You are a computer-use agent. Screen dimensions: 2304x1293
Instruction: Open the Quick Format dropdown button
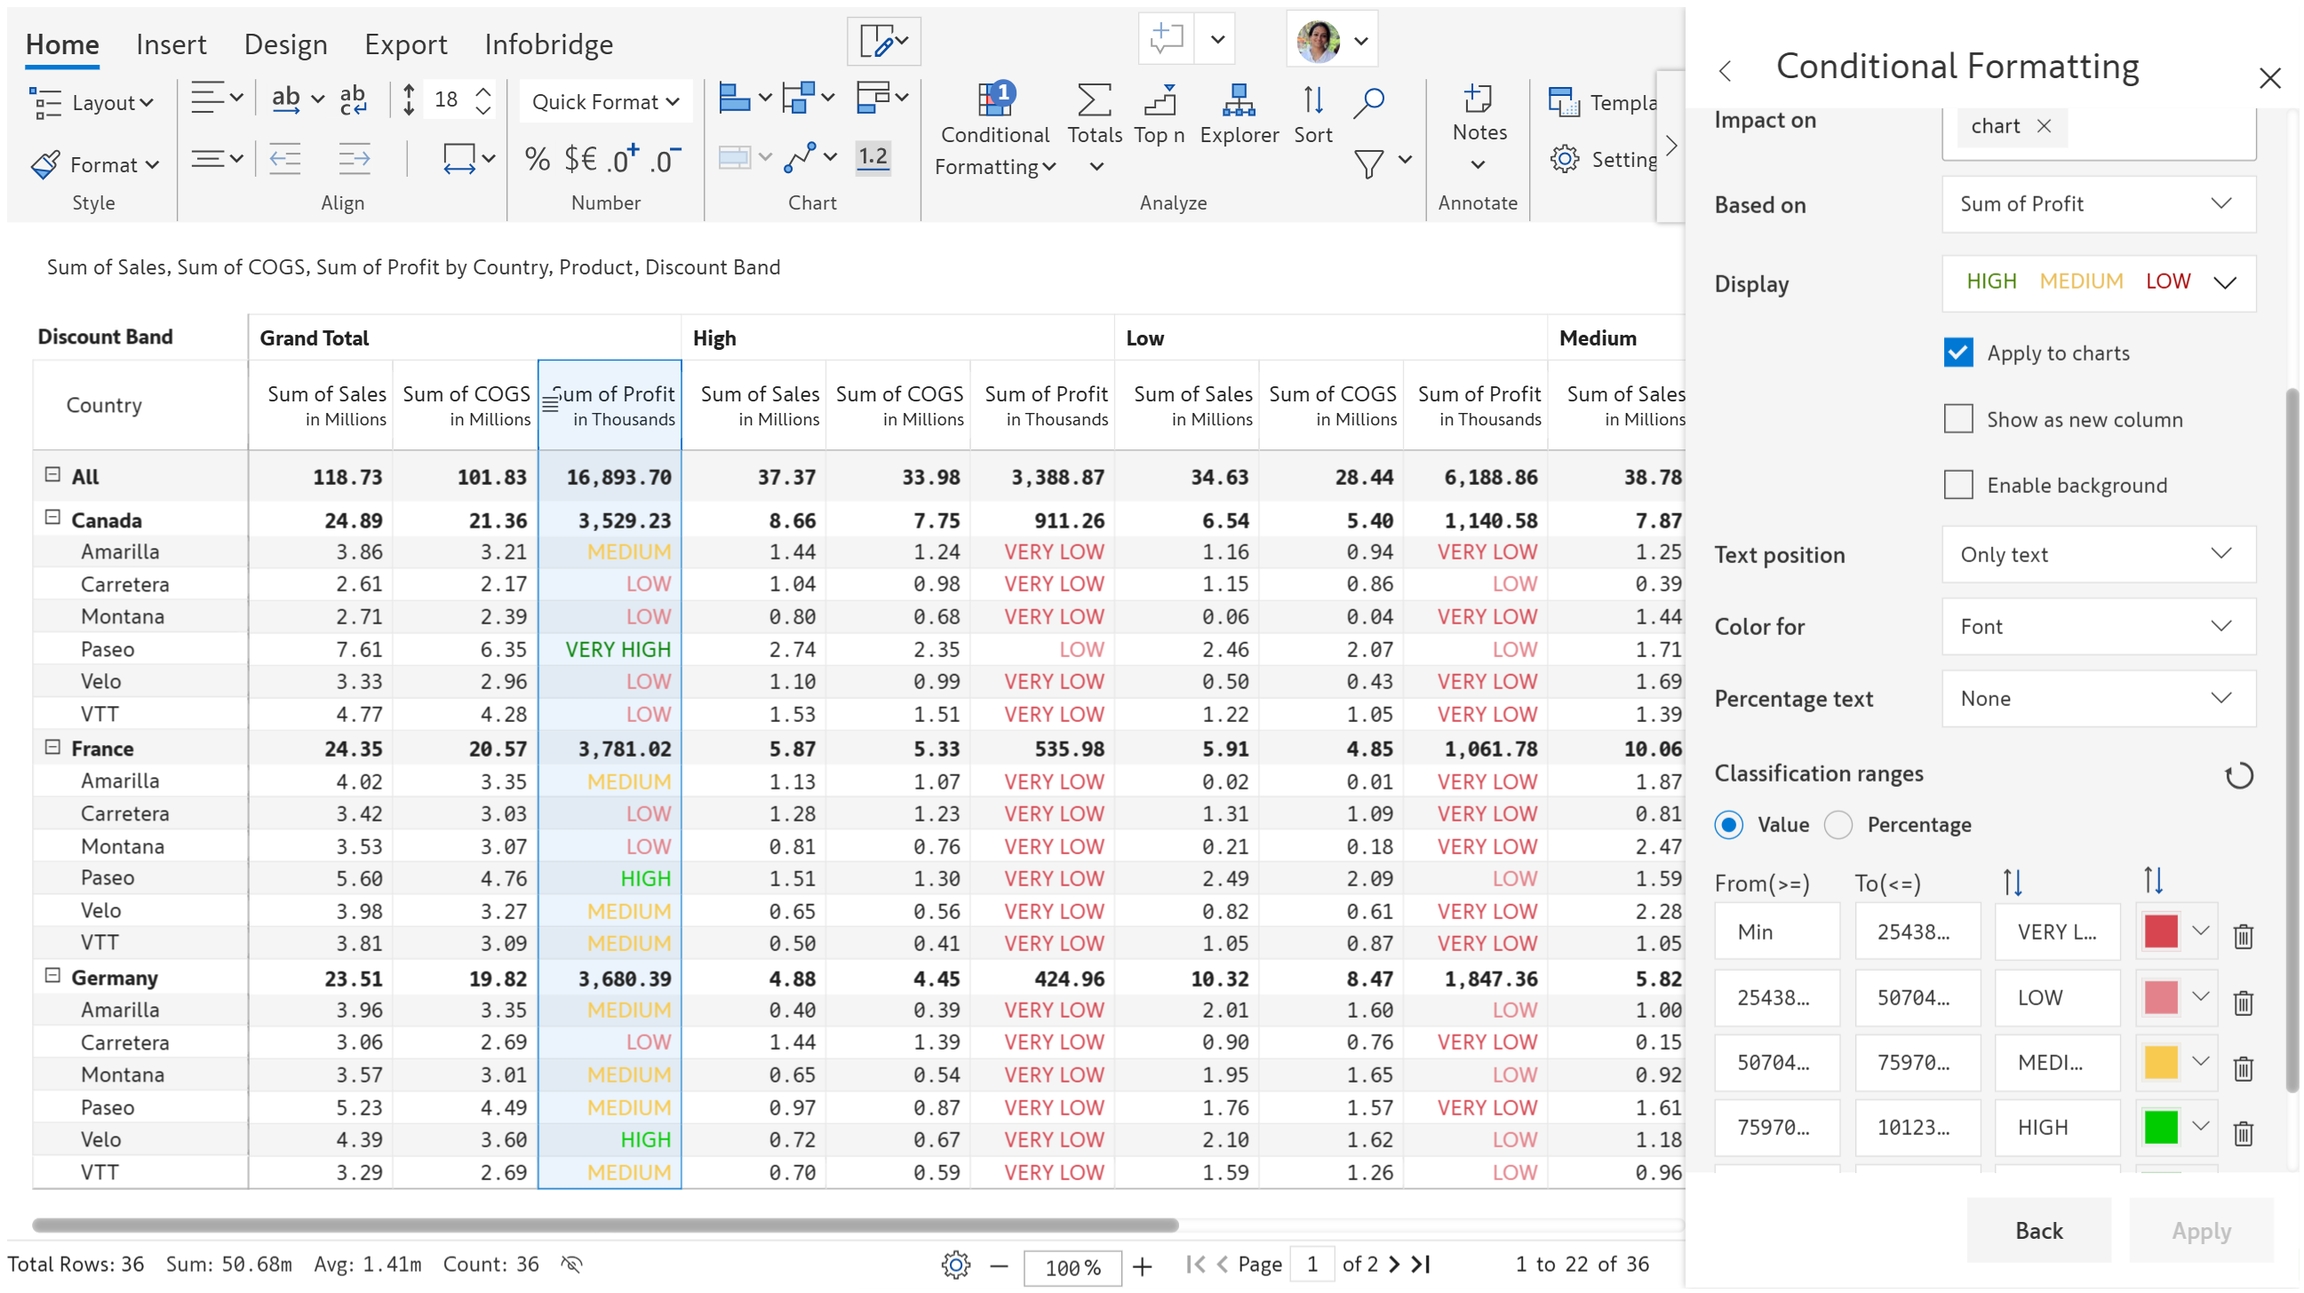(605, 101)
